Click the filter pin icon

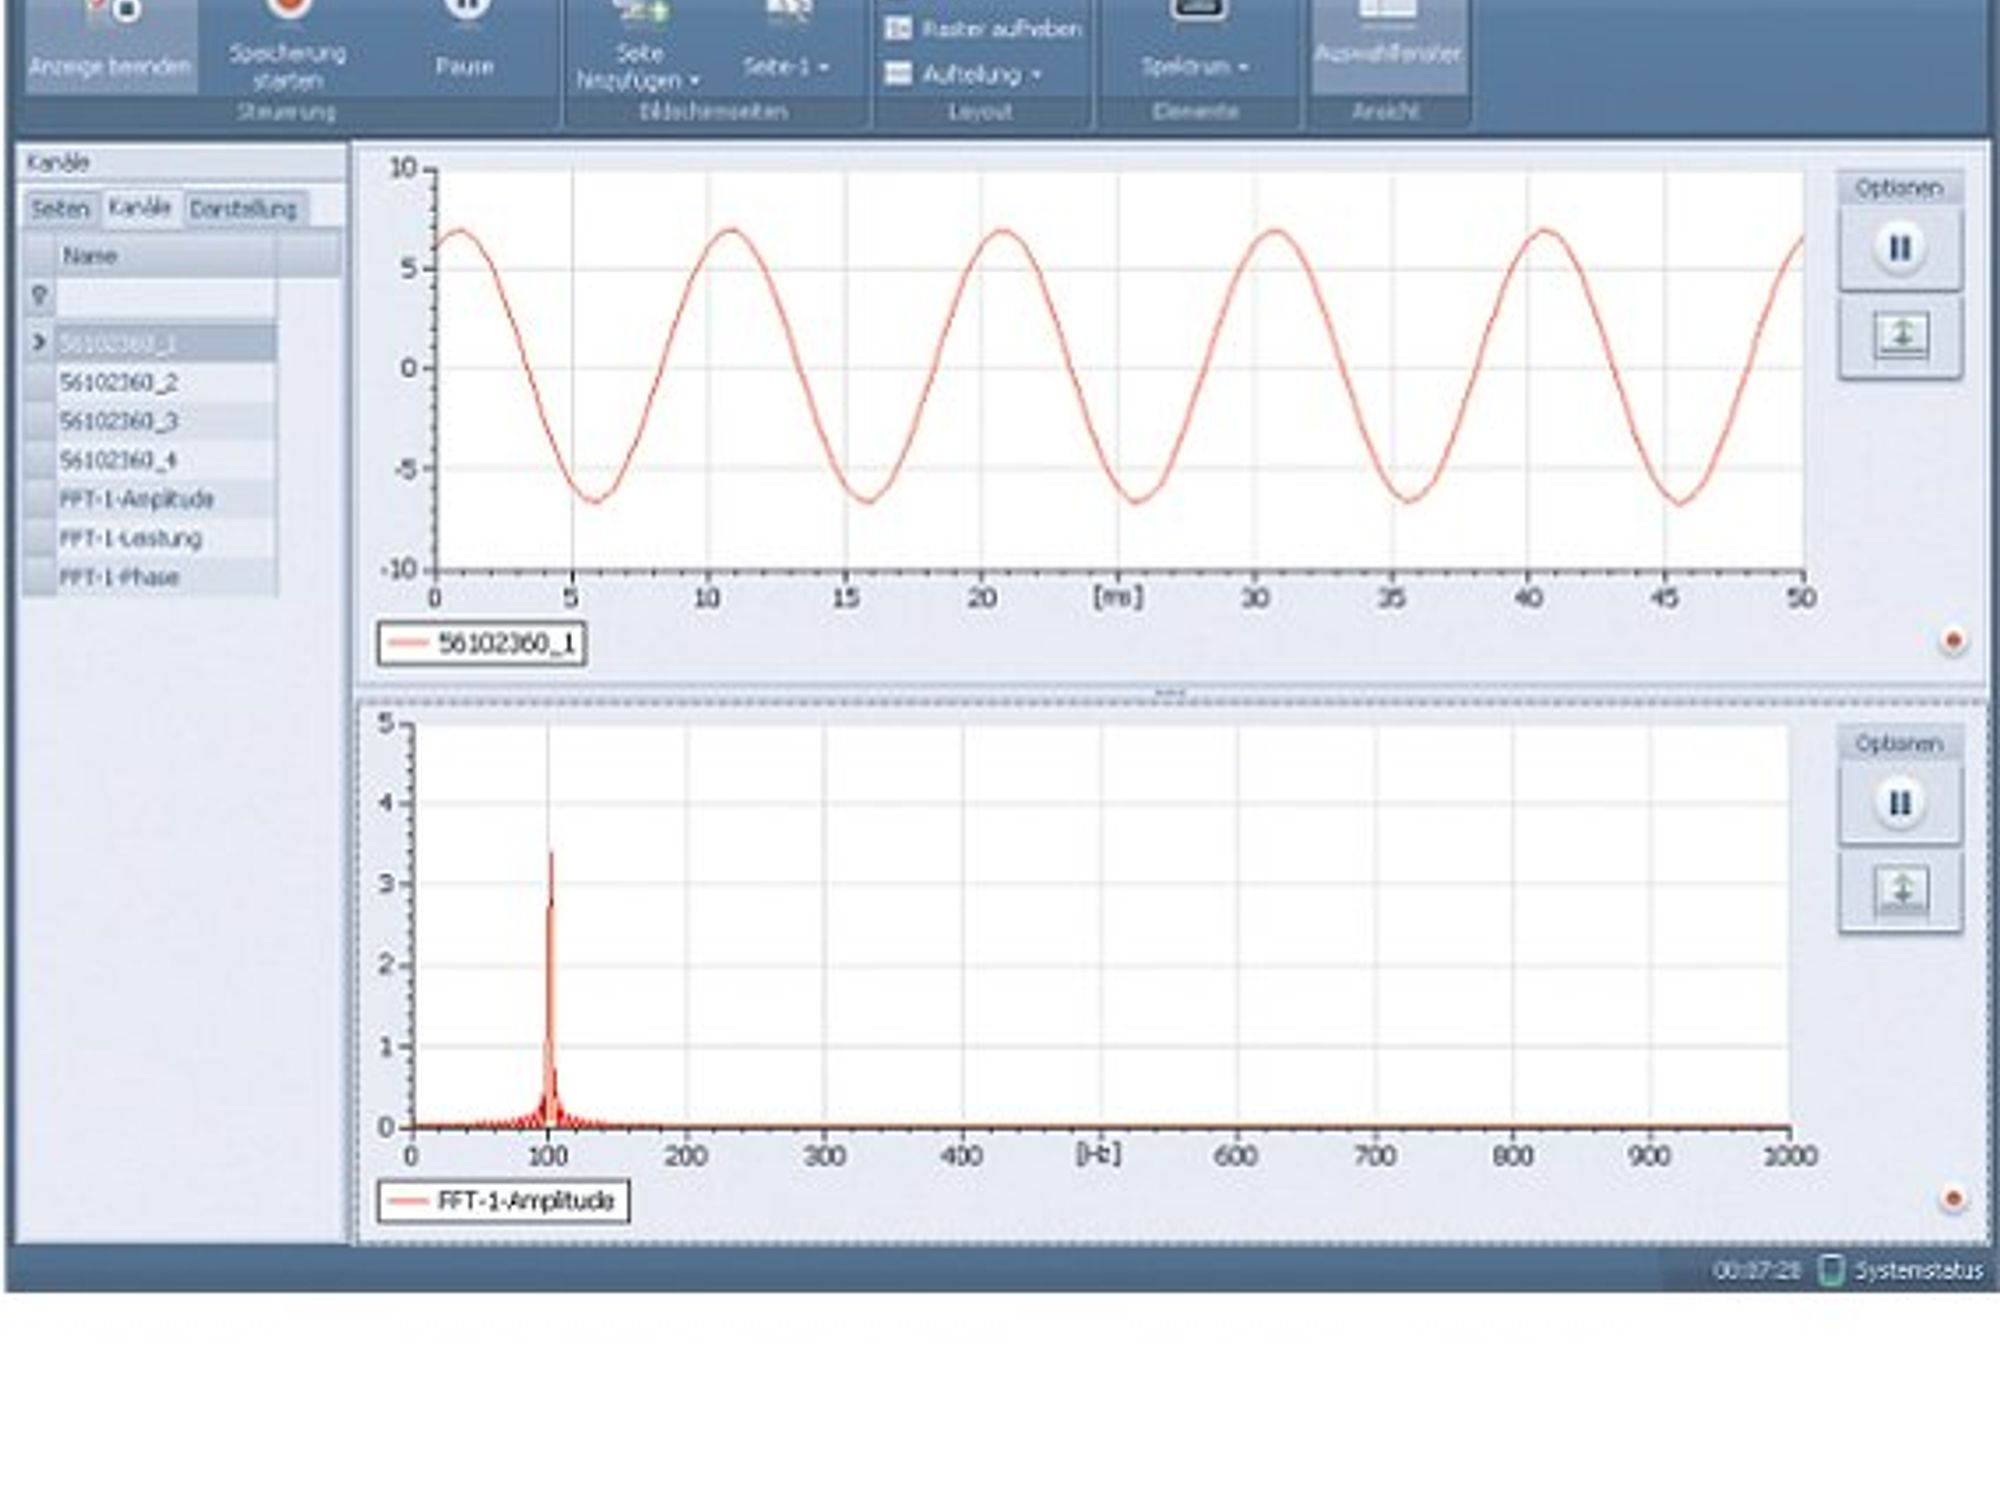40,296
